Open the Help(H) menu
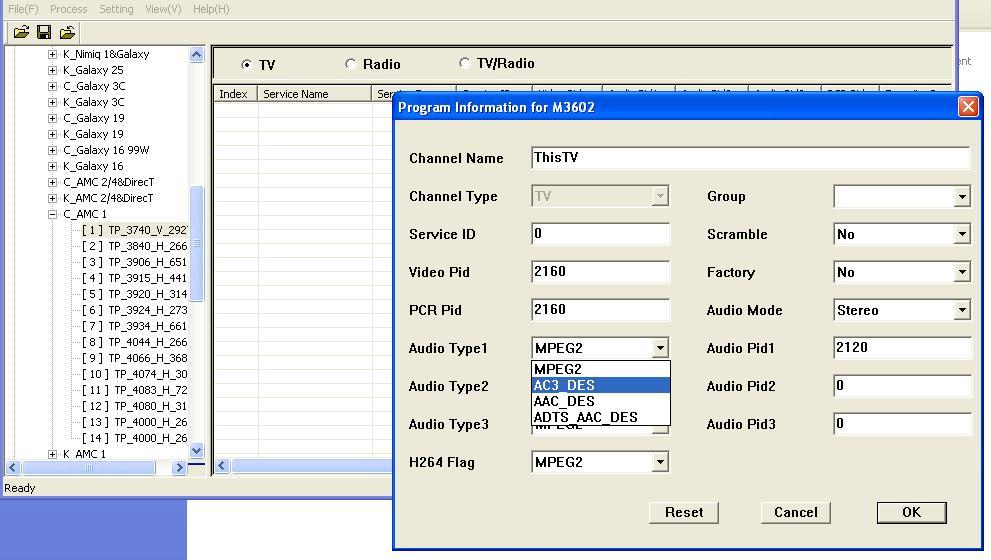991x560 pixels. coord(211,9)
